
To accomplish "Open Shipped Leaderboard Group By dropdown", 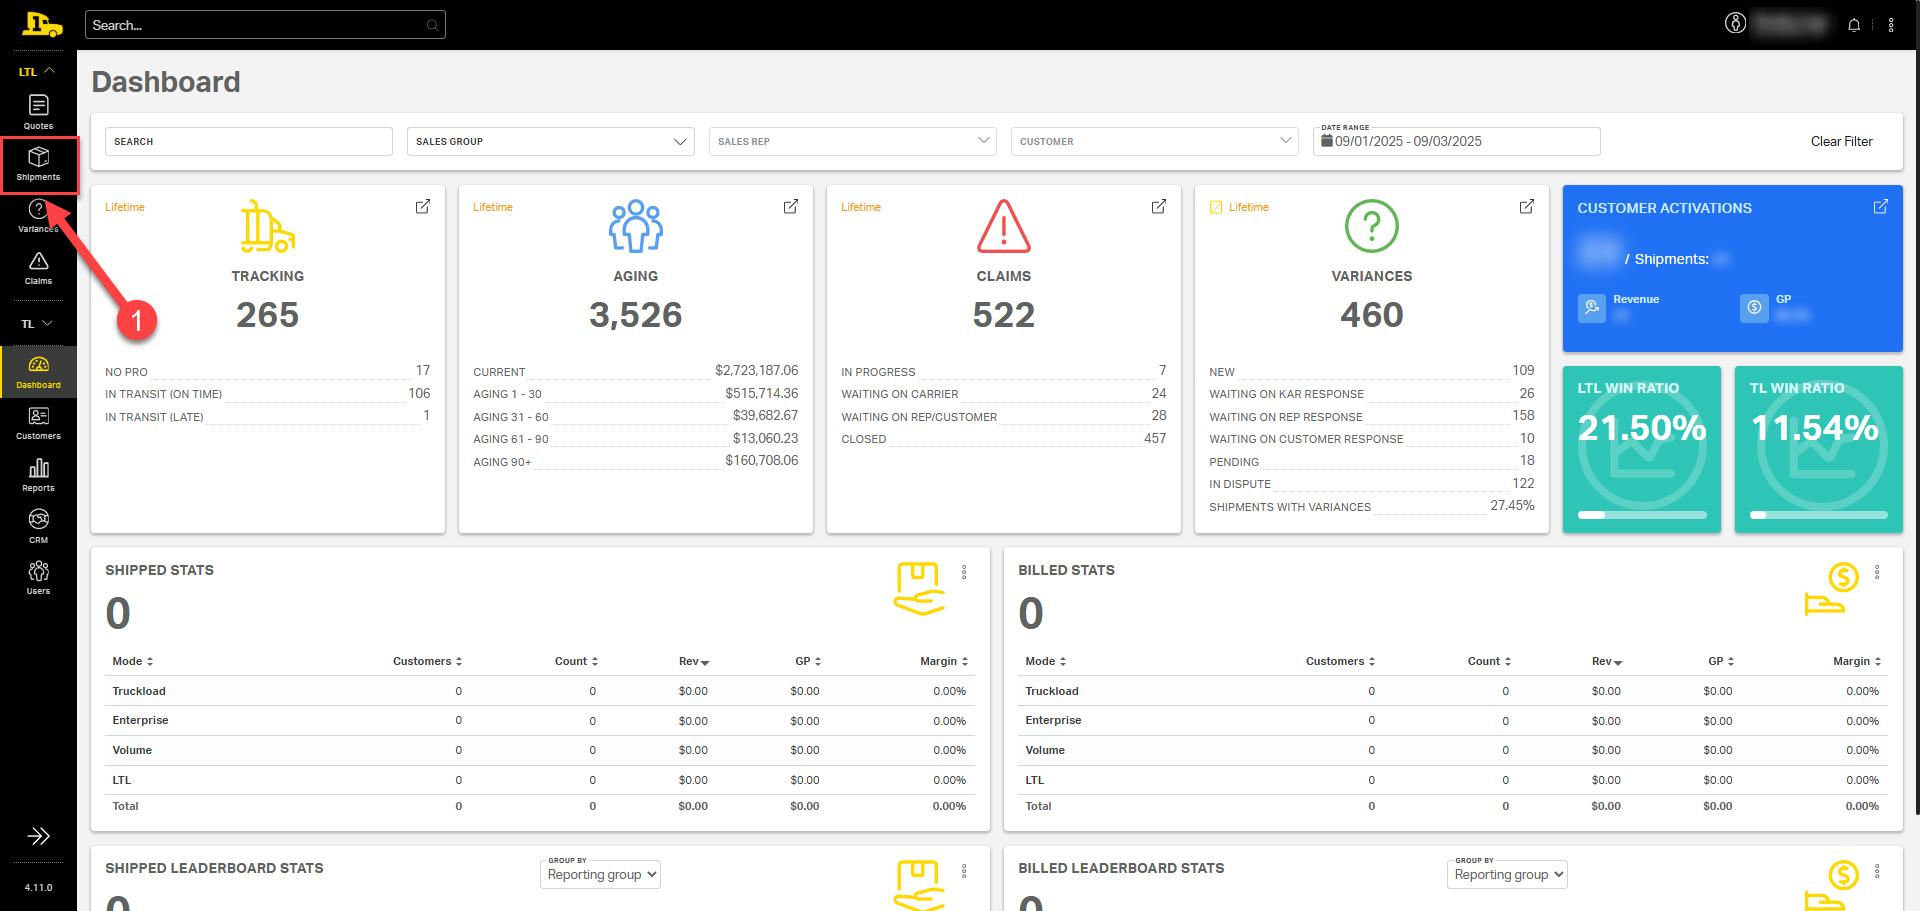I will [601, 874].
